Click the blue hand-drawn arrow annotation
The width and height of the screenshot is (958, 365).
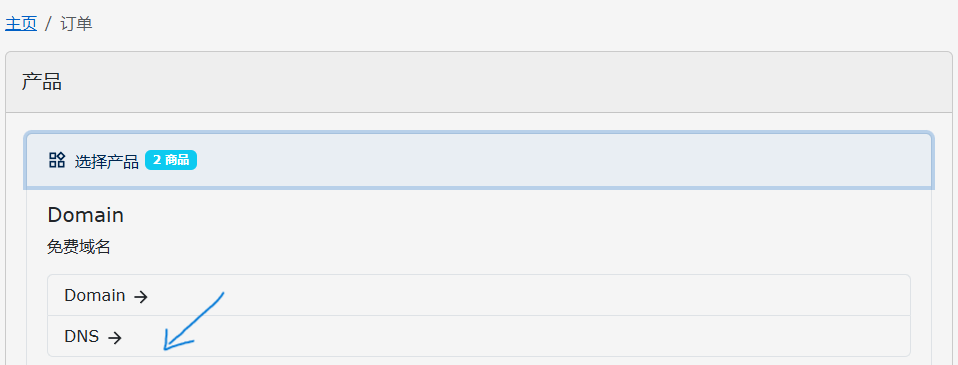194,322
